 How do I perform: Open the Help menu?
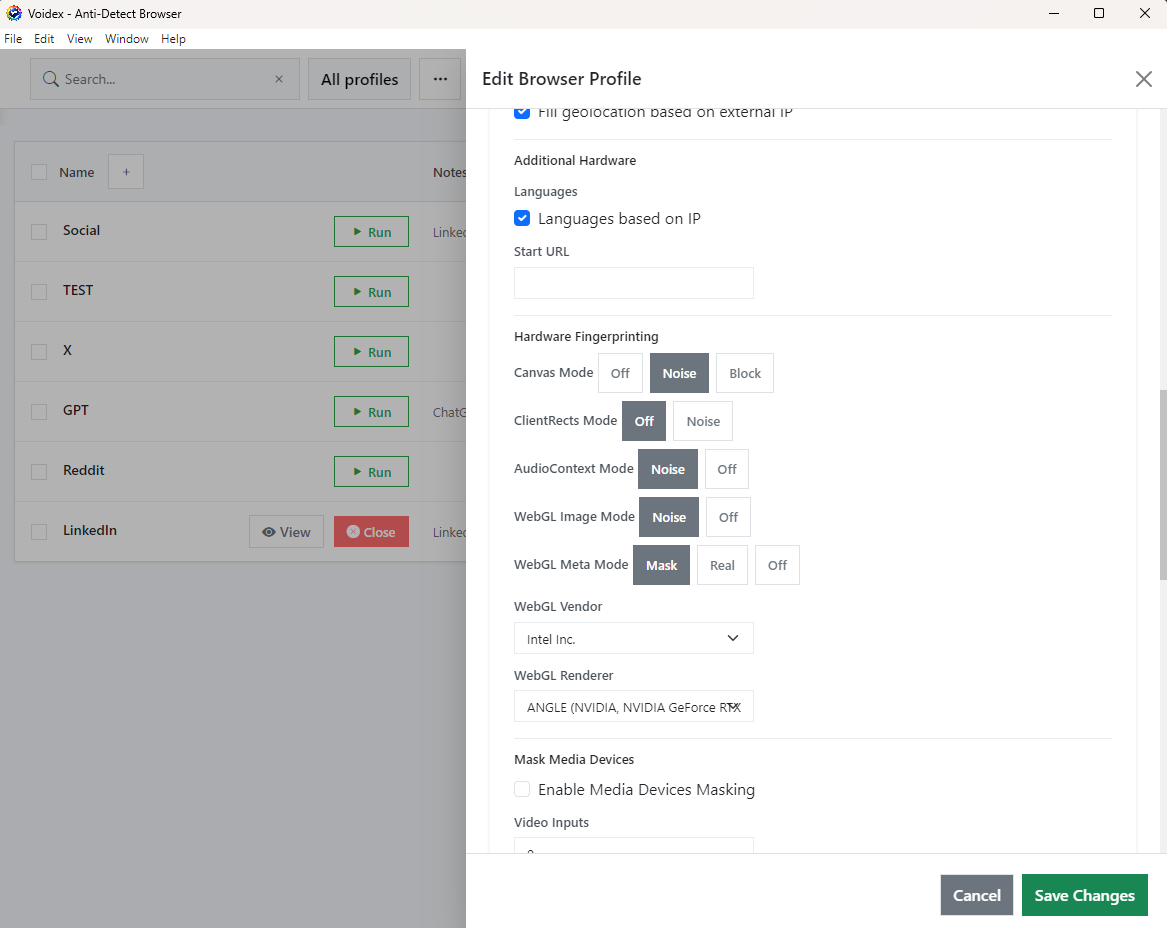tap(173, 39)
